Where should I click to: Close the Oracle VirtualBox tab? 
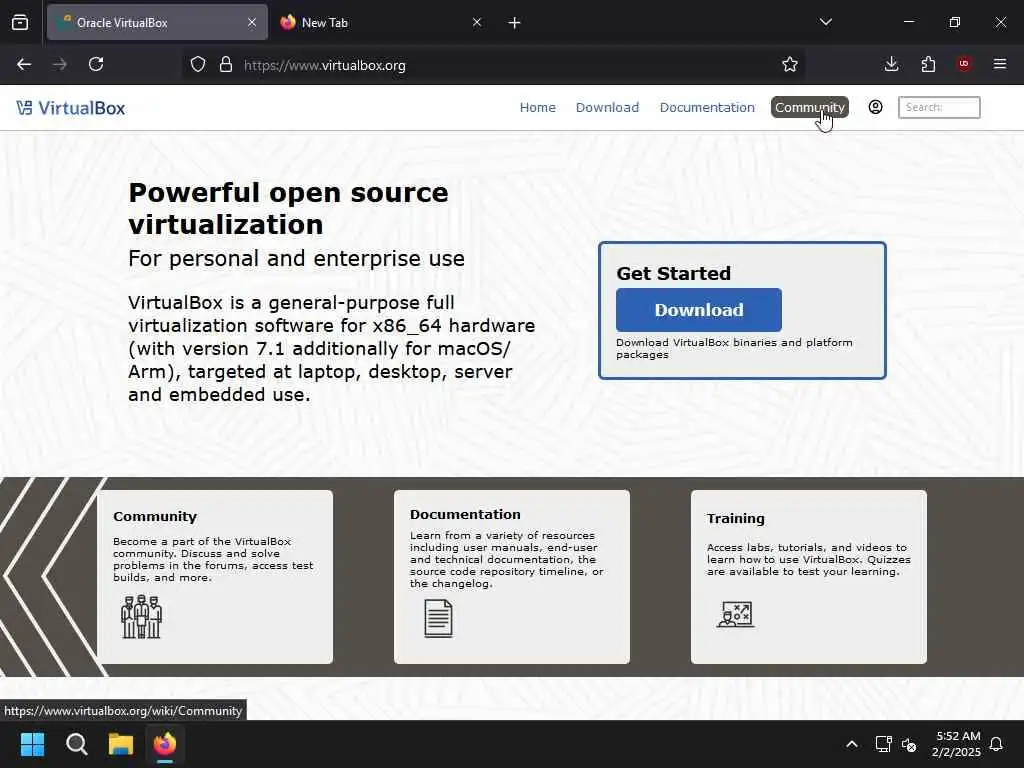252,22
